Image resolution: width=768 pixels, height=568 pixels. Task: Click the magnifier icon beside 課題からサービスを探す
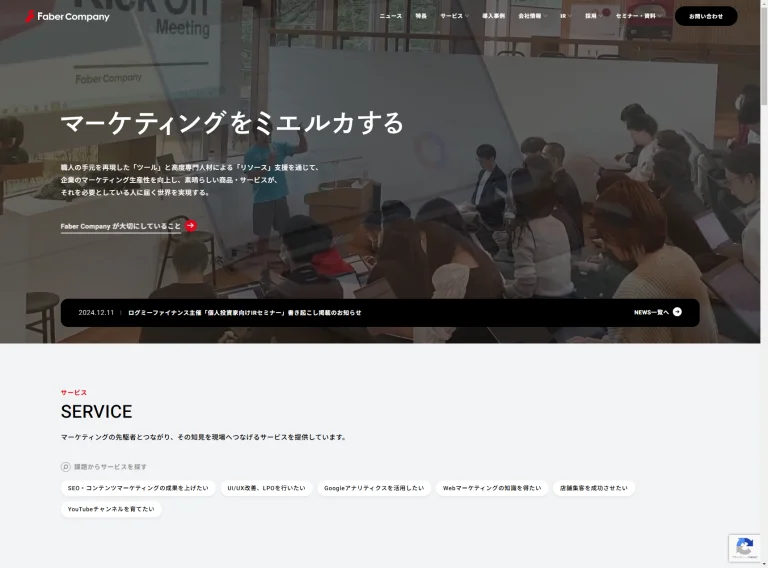coord(66,466)
